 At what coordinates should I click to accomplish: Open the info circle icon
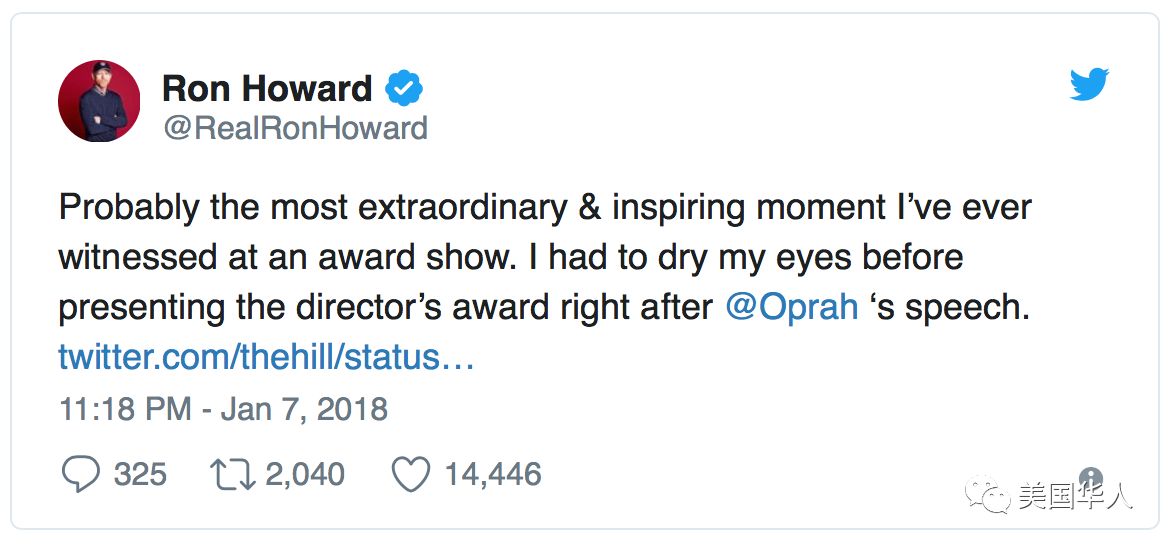(1091, 478)
